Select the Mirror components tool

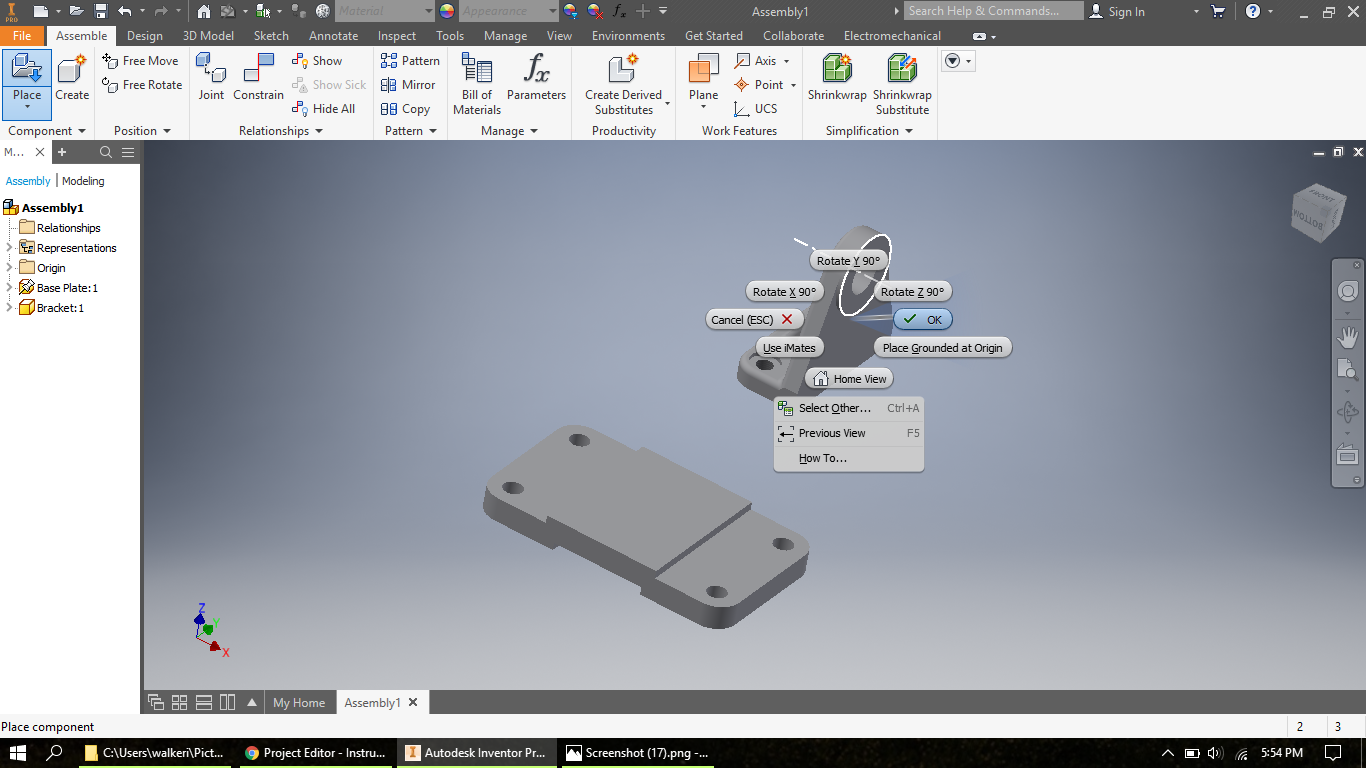[408, 85]
